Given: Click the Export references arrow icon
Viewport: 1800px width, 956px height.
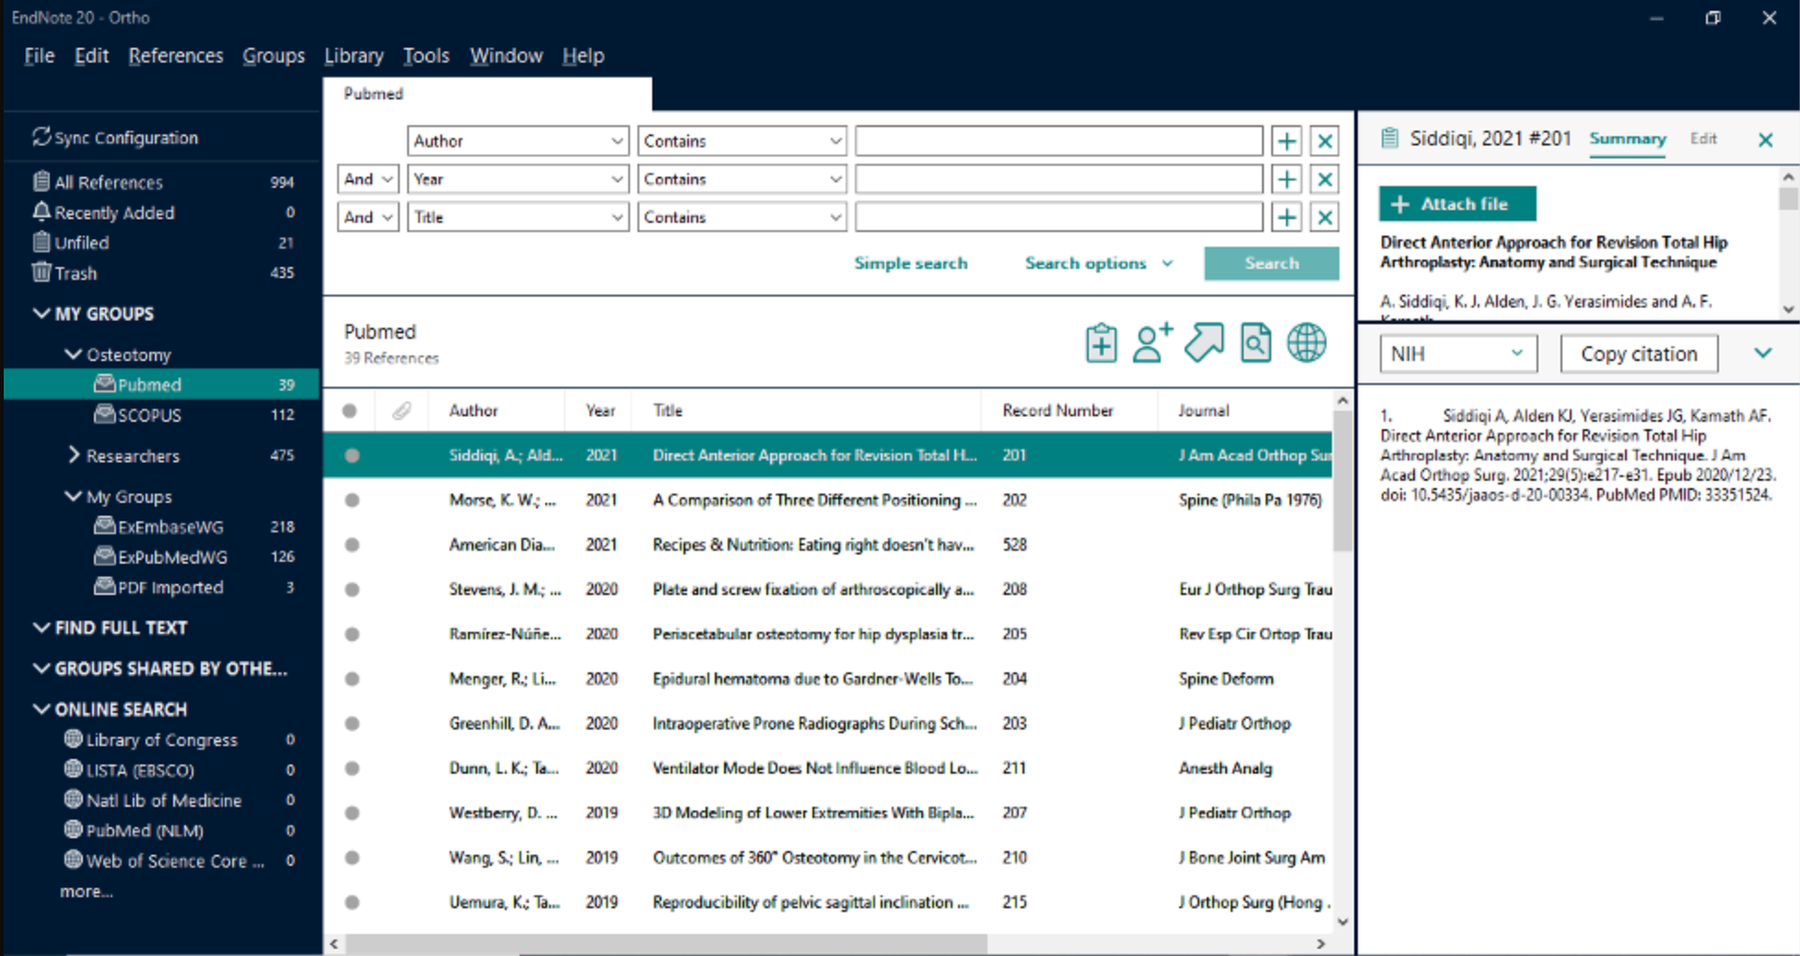Looking at the screenshot, I should pos(1204,343).
